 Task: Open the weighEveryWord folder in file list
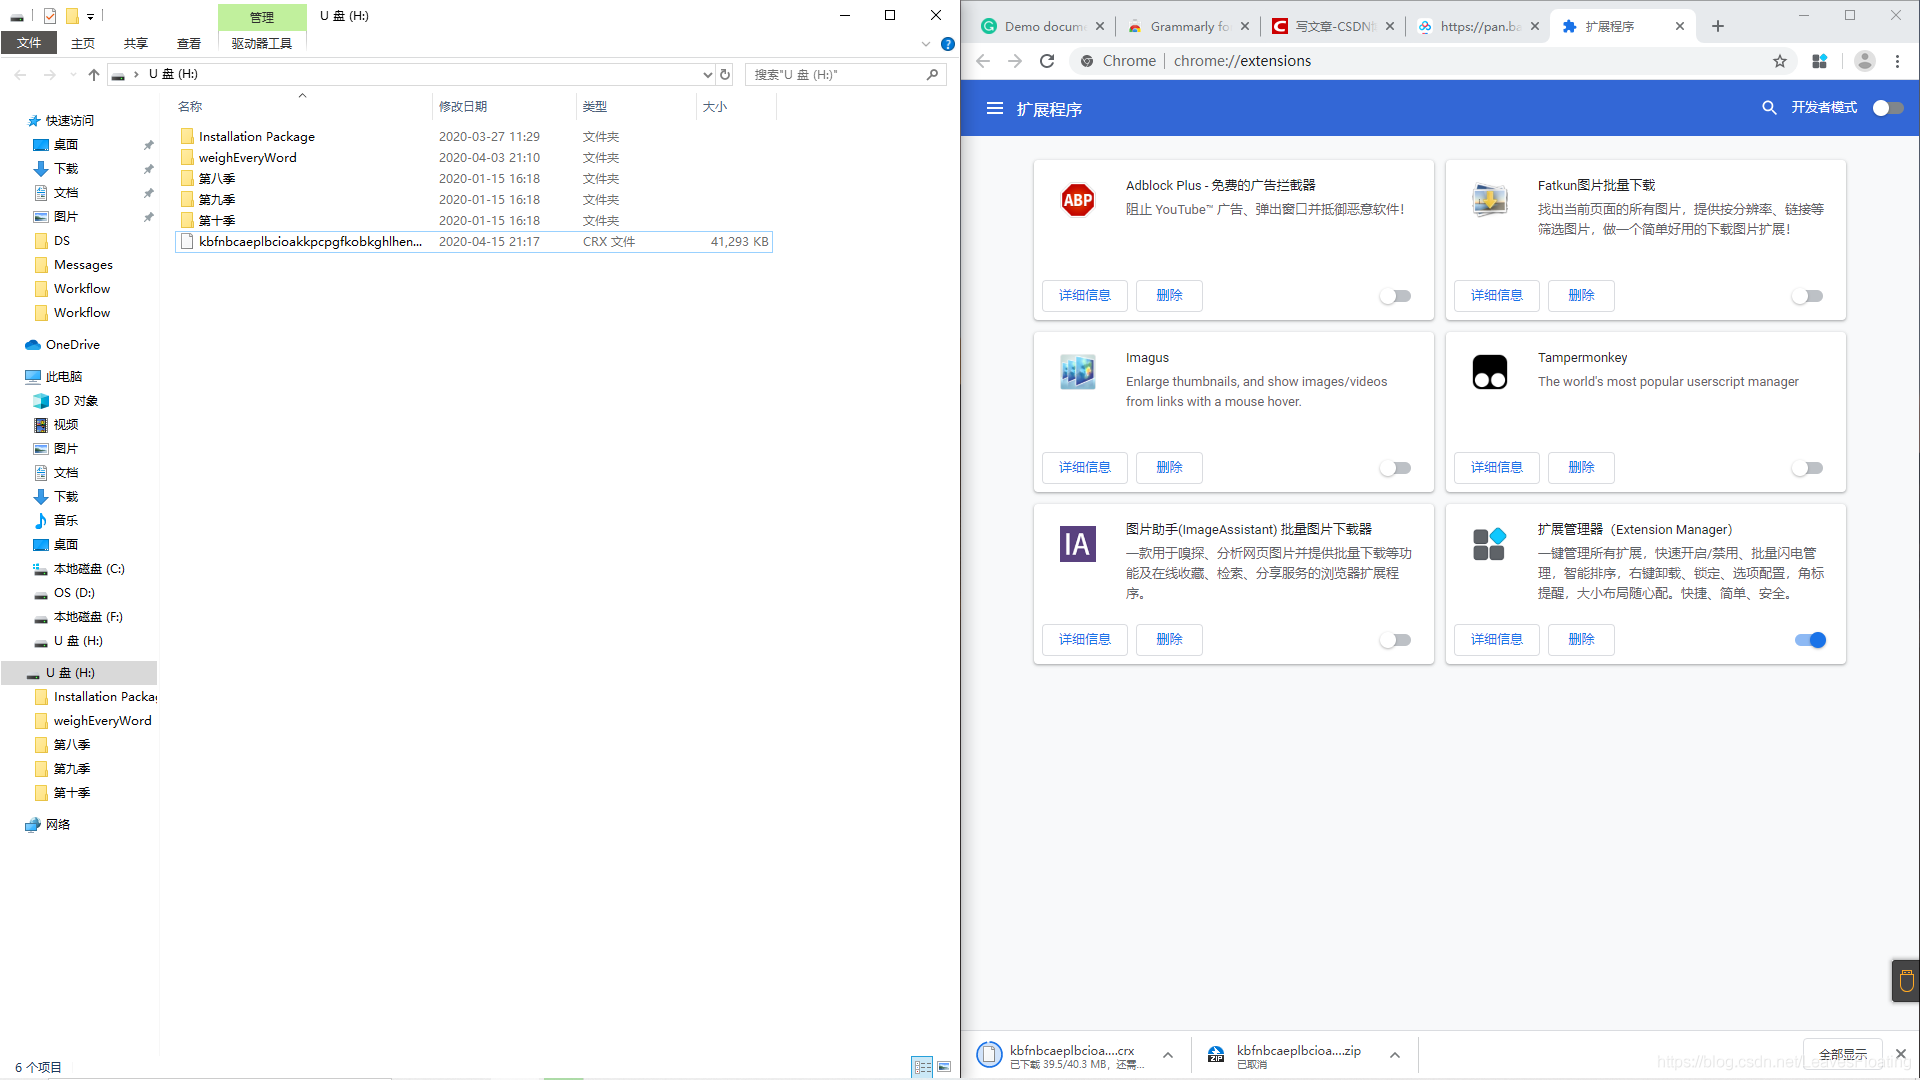coord(247,158)
